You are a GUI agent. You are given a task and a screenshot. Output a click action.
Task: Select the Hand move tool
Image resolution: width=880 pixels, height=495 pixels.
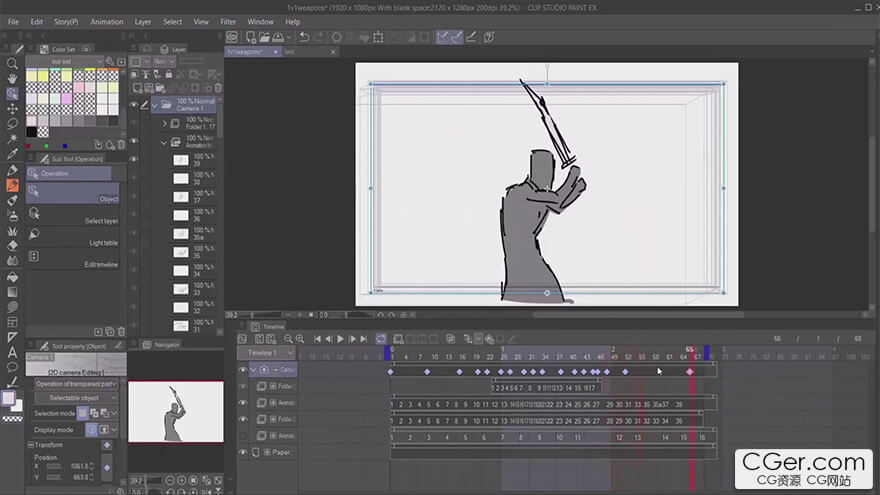[12, 78]
